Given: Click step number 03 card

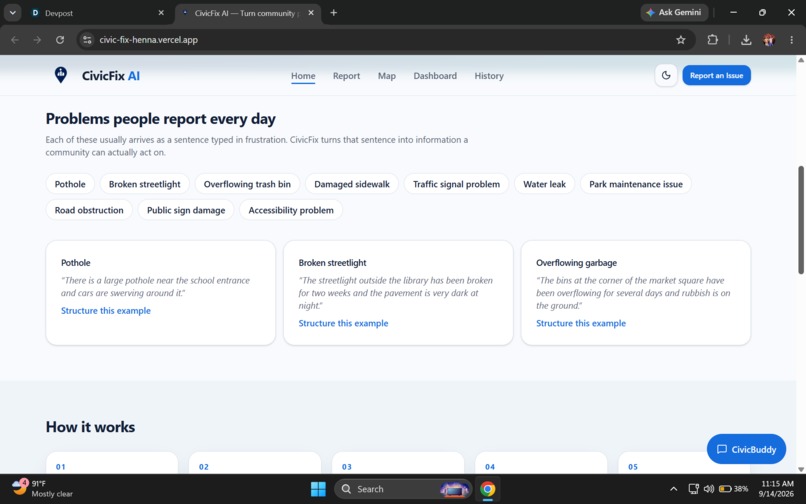Looking at the screenshot, I should (x=398, y=463).
